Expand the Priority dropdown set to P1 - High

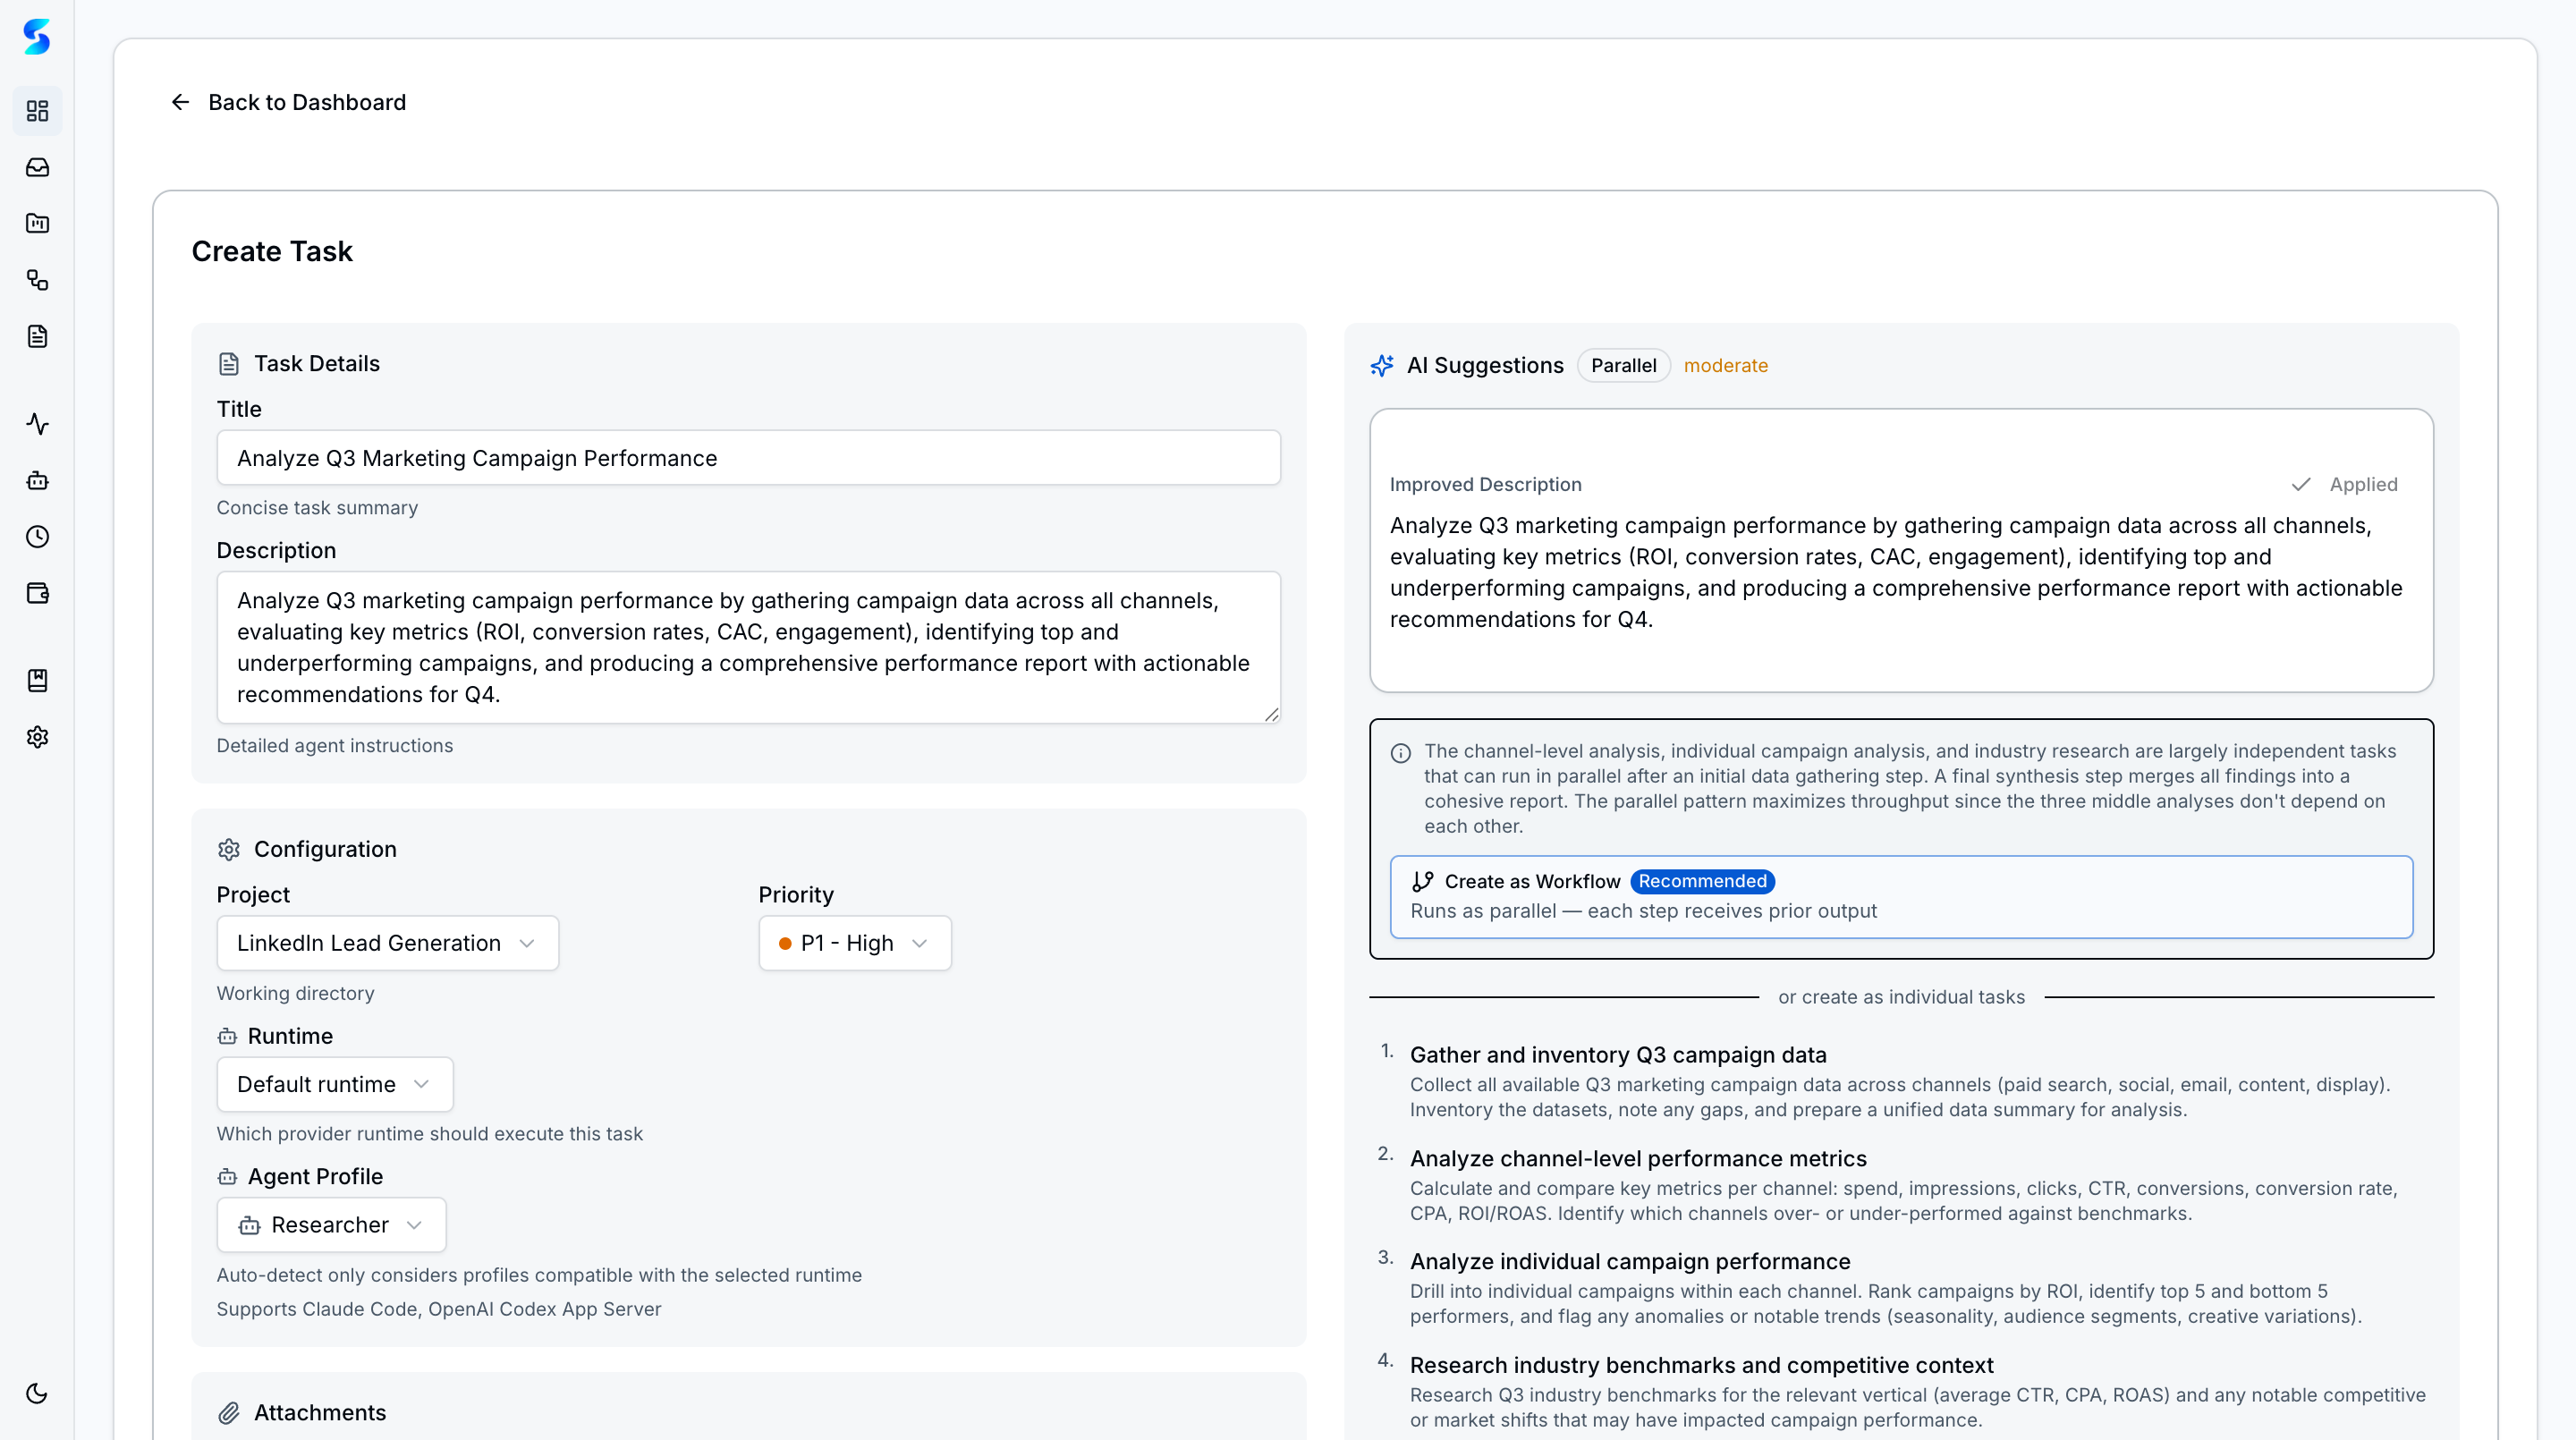[x=854, y=942]
